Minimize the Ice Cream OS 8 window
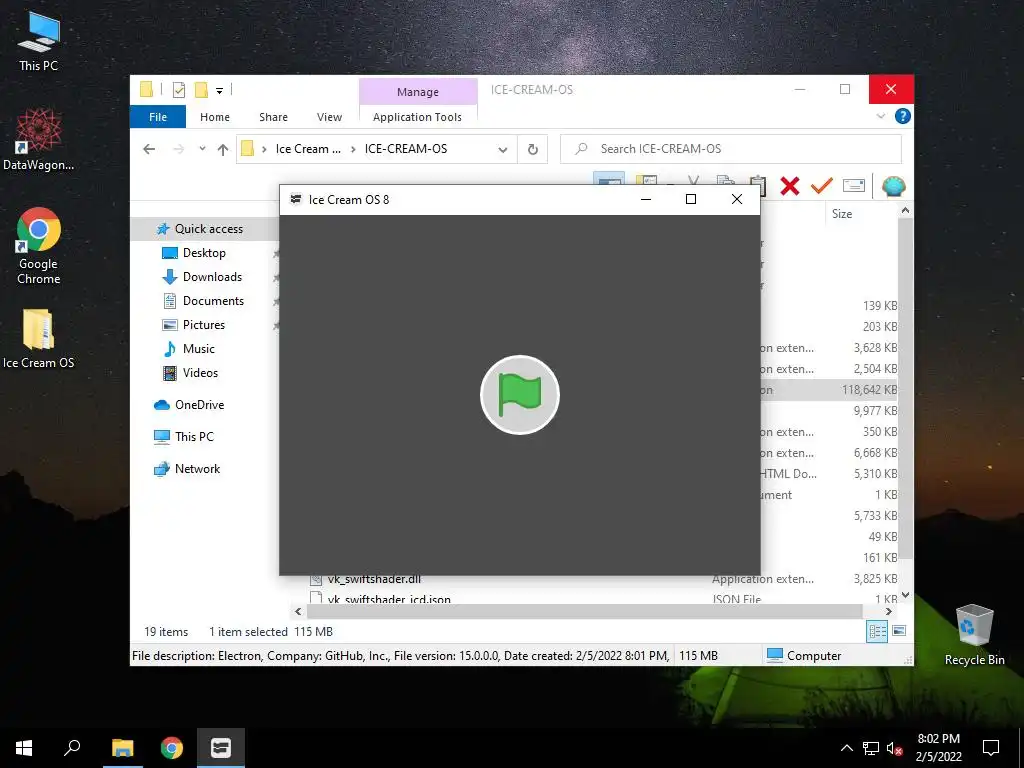 [x=646, y=199]
